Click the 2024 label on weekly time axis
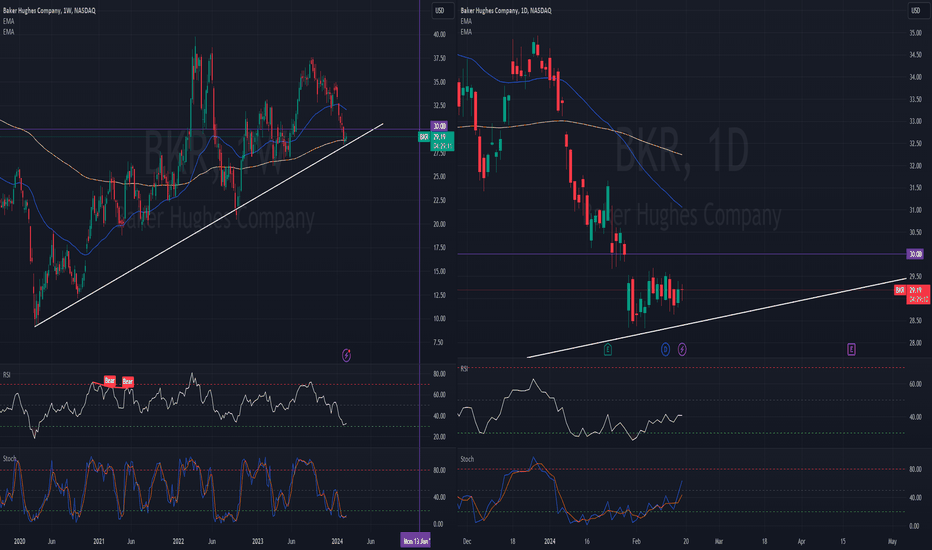The width and height of the screenshot is (932, 550). click(x=337, y=541)
